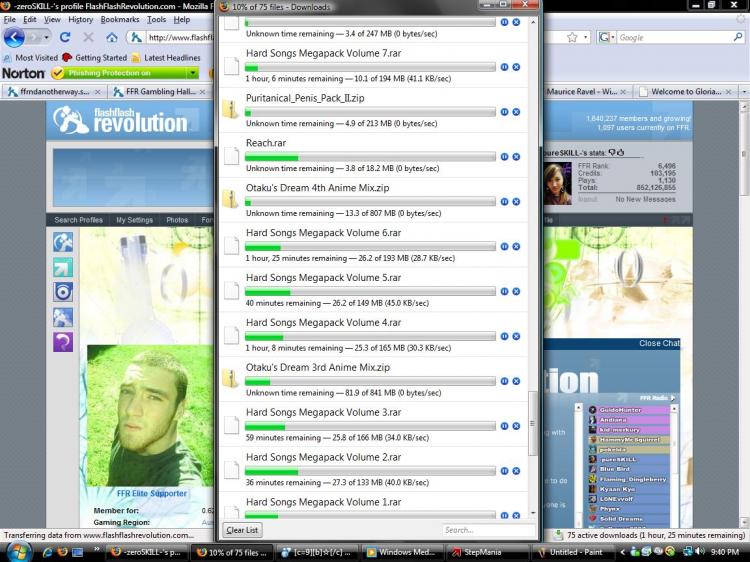Image resolution: width=750 pixels, height=562 pixels.
Task: Click the downloads Search field
Action: 488,530
